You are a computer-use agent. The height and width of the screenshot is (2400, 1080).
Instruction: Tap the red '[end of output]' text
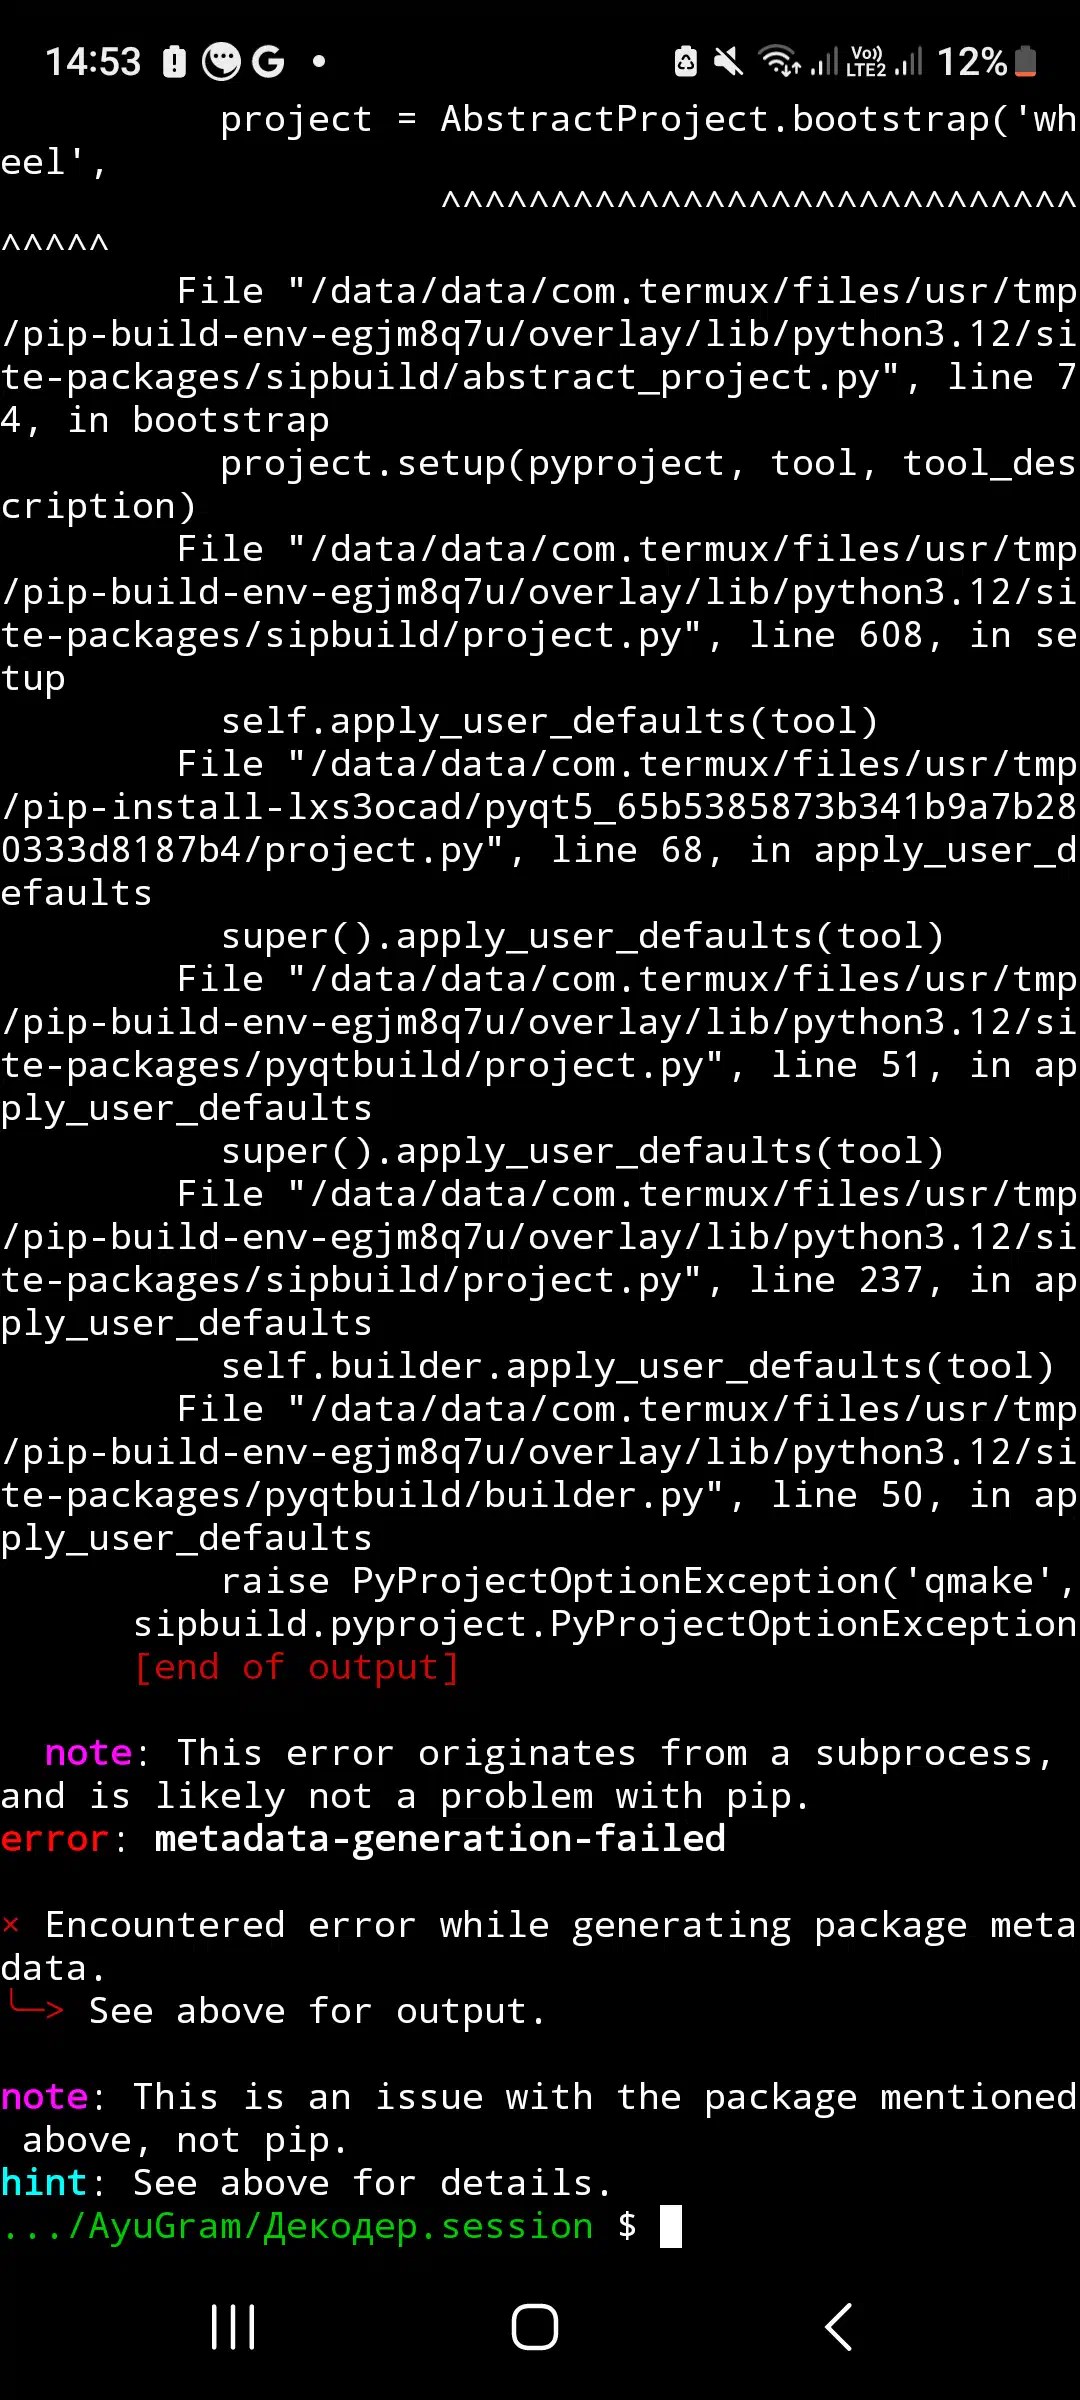click(x=297, y=1667)
